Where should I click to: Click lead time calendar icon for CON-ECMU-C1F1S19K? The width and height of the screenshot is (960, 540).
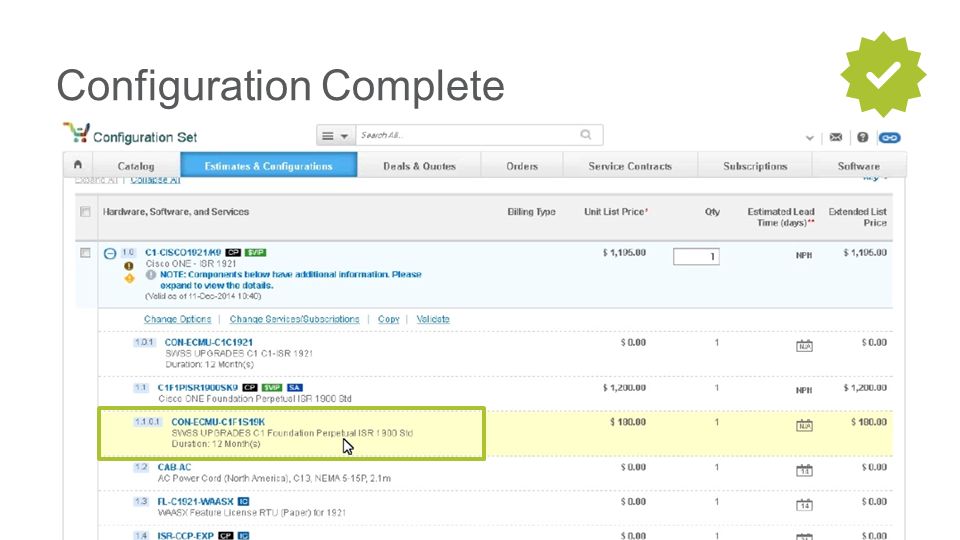pyautogui.click(x=804, y=425)
